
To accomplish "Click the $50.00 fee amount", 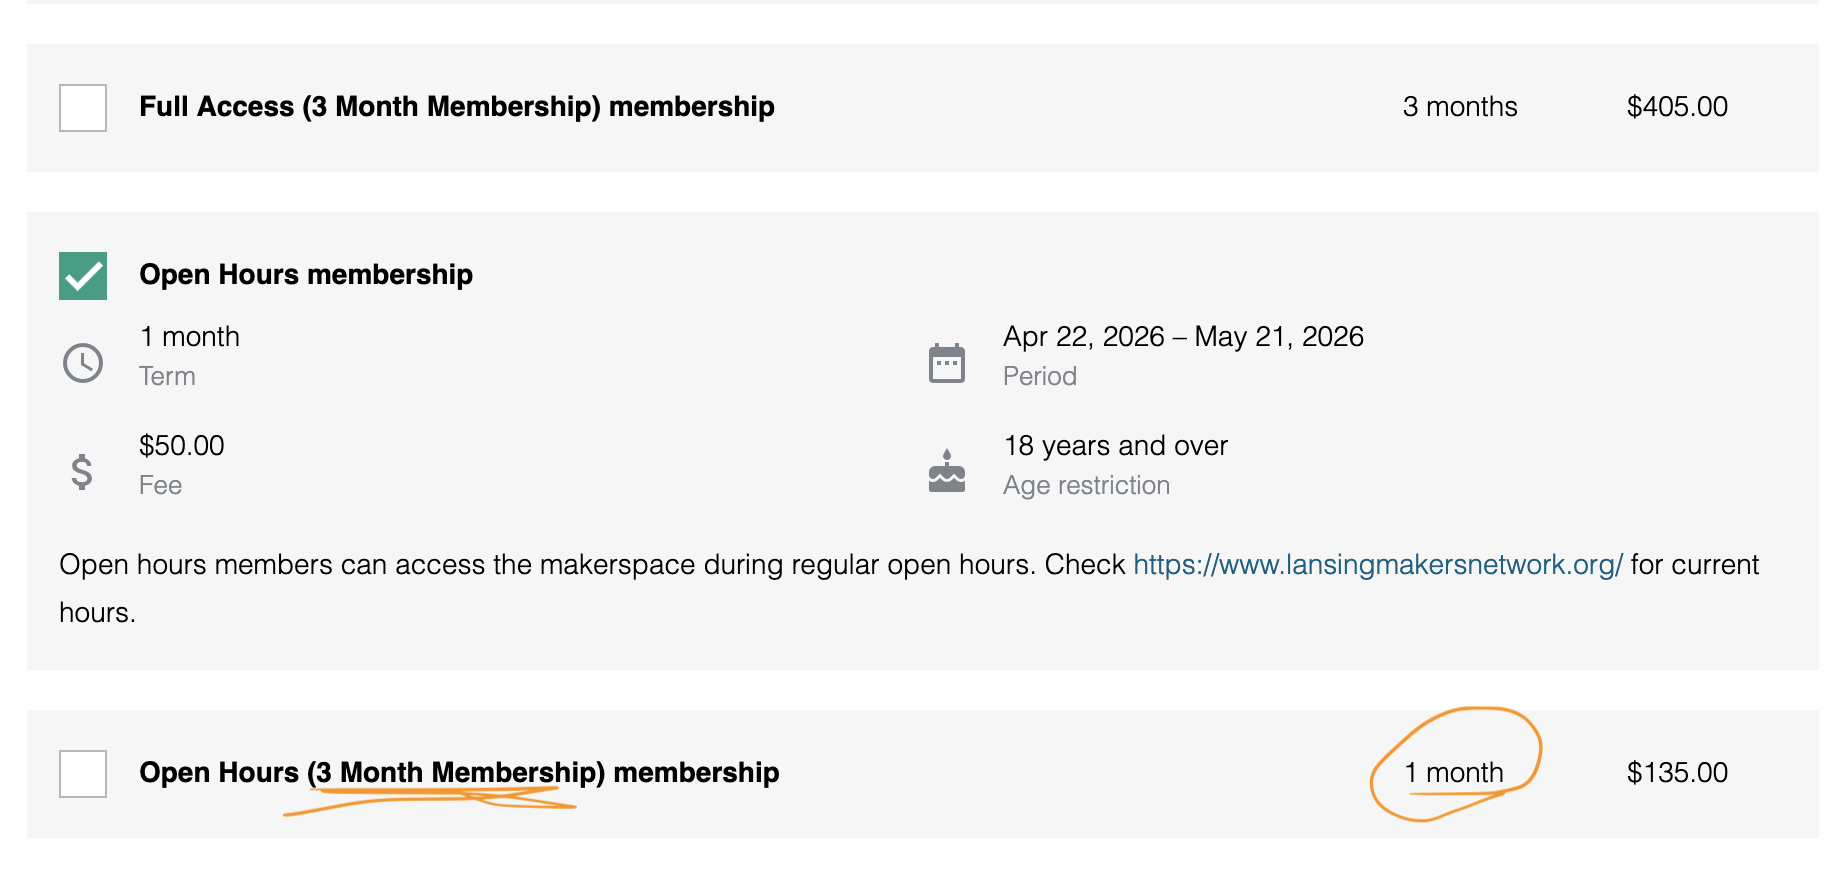I will point(182,446).
